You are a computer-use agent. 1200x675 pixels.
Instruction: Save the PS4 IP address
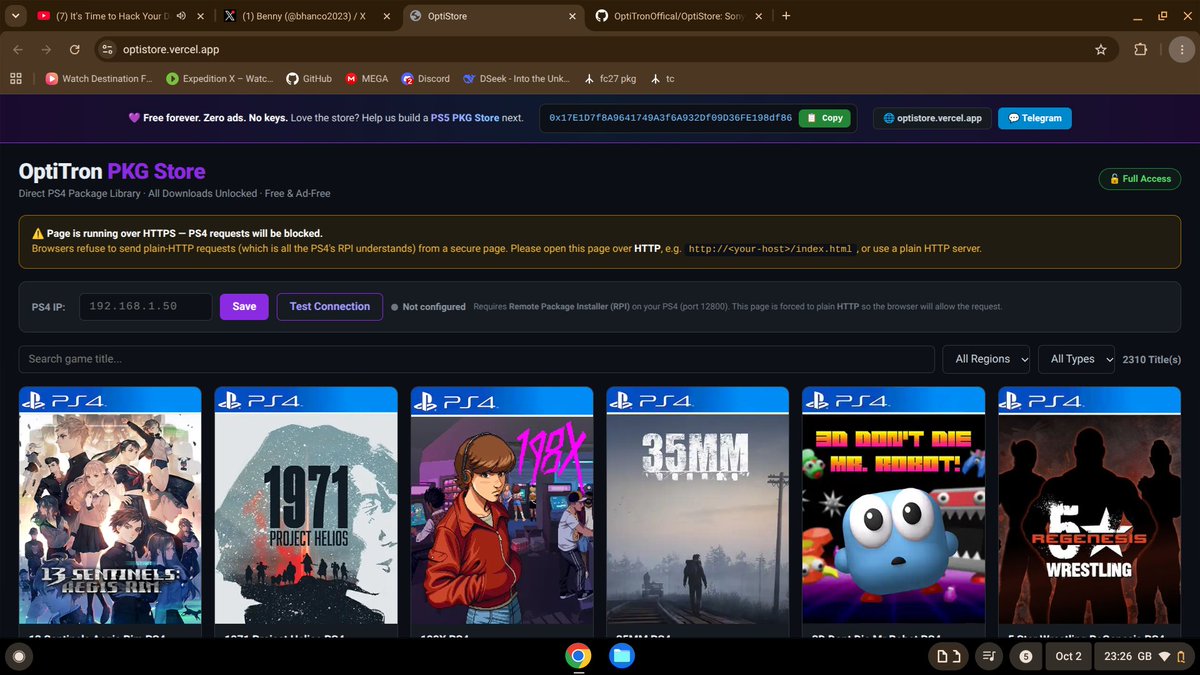pos(244,306)
